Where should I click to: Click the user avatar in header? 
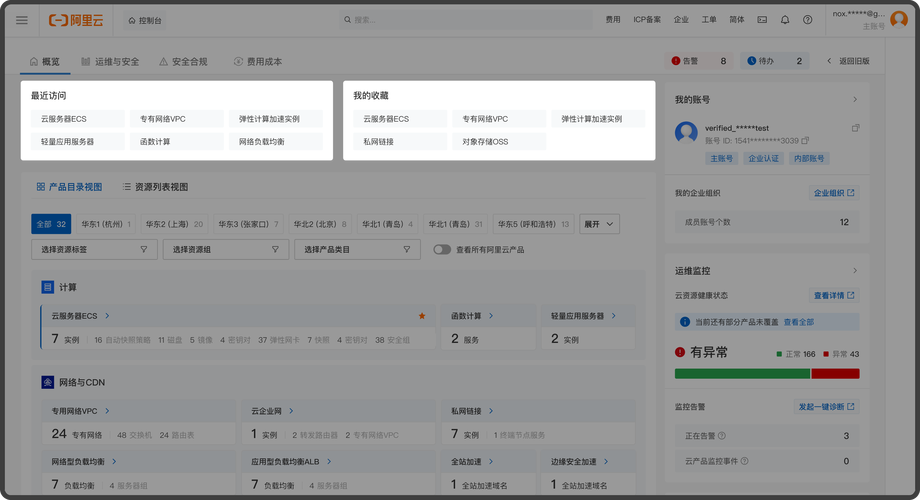click(x=899, y=19)
